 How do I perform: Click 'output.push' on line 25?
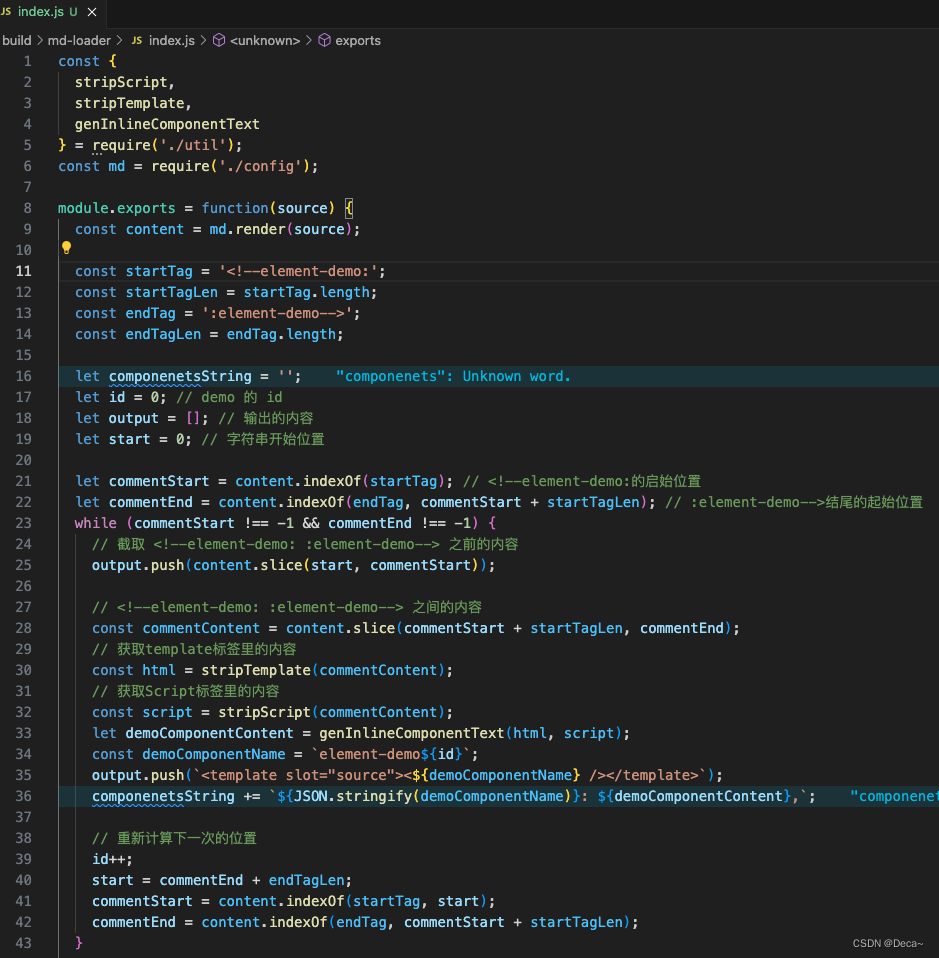pos(138,565)
